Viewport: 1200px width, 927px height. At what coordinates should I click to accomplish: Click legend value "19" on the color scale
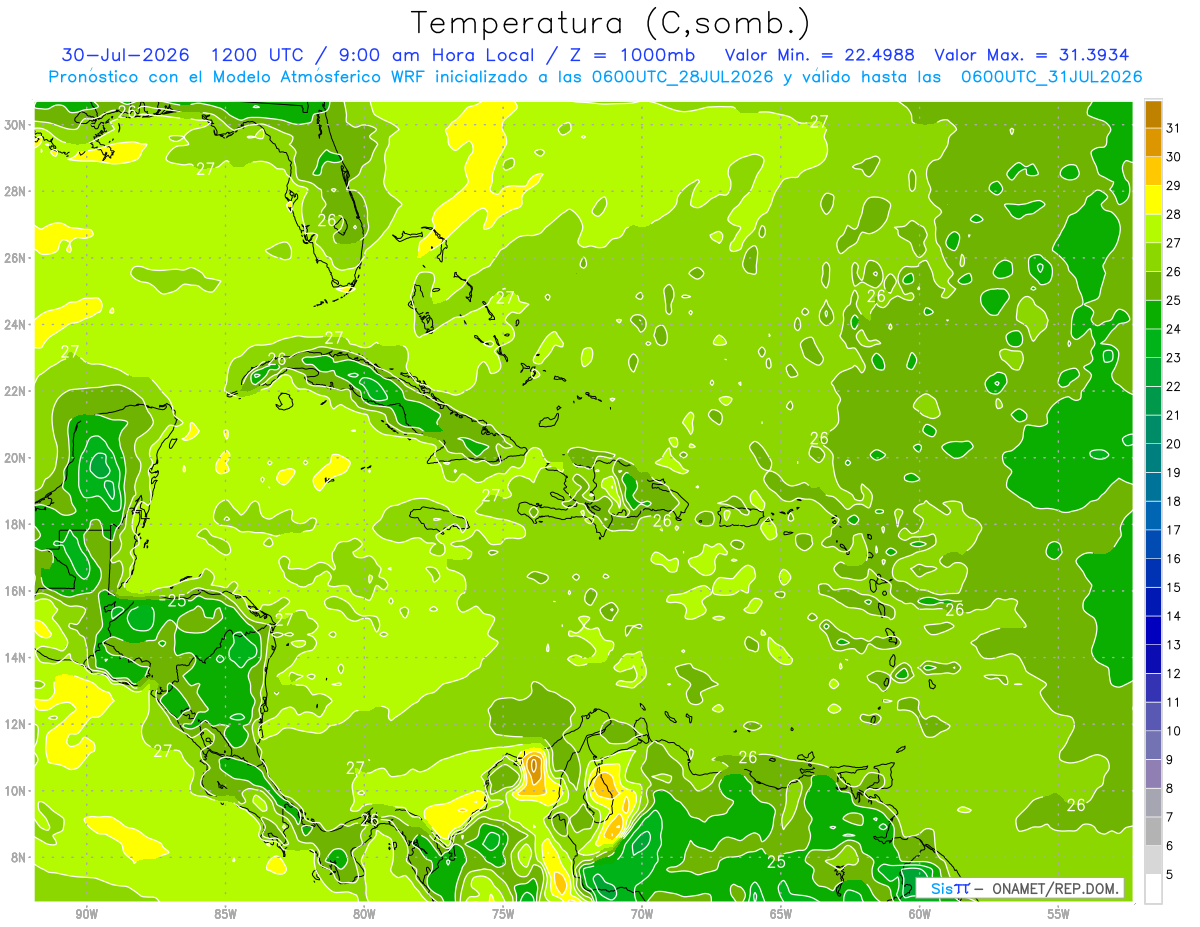tap(1173, 472)
